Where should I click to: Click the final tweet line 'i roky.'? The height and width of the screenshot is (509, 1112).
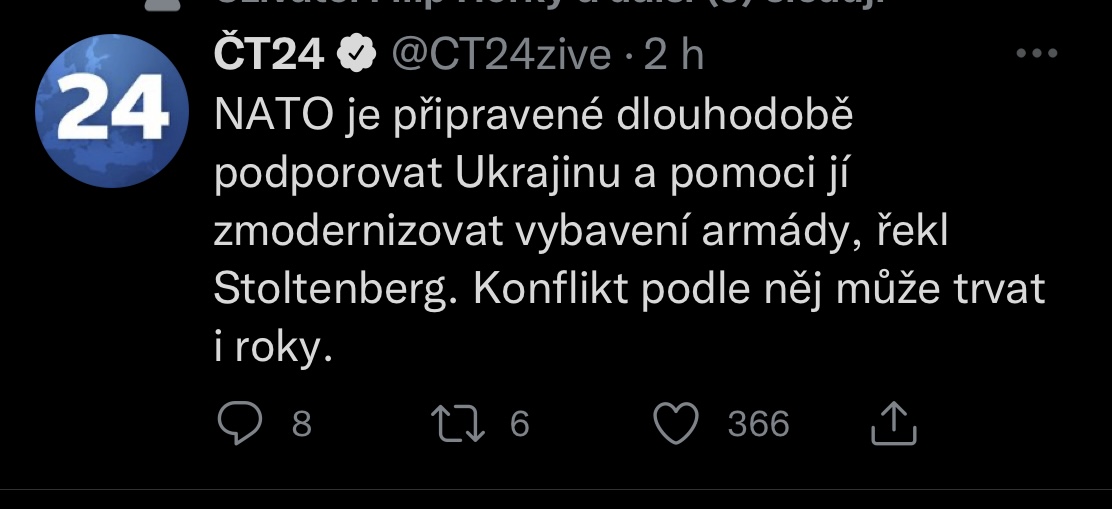point(272,347)
